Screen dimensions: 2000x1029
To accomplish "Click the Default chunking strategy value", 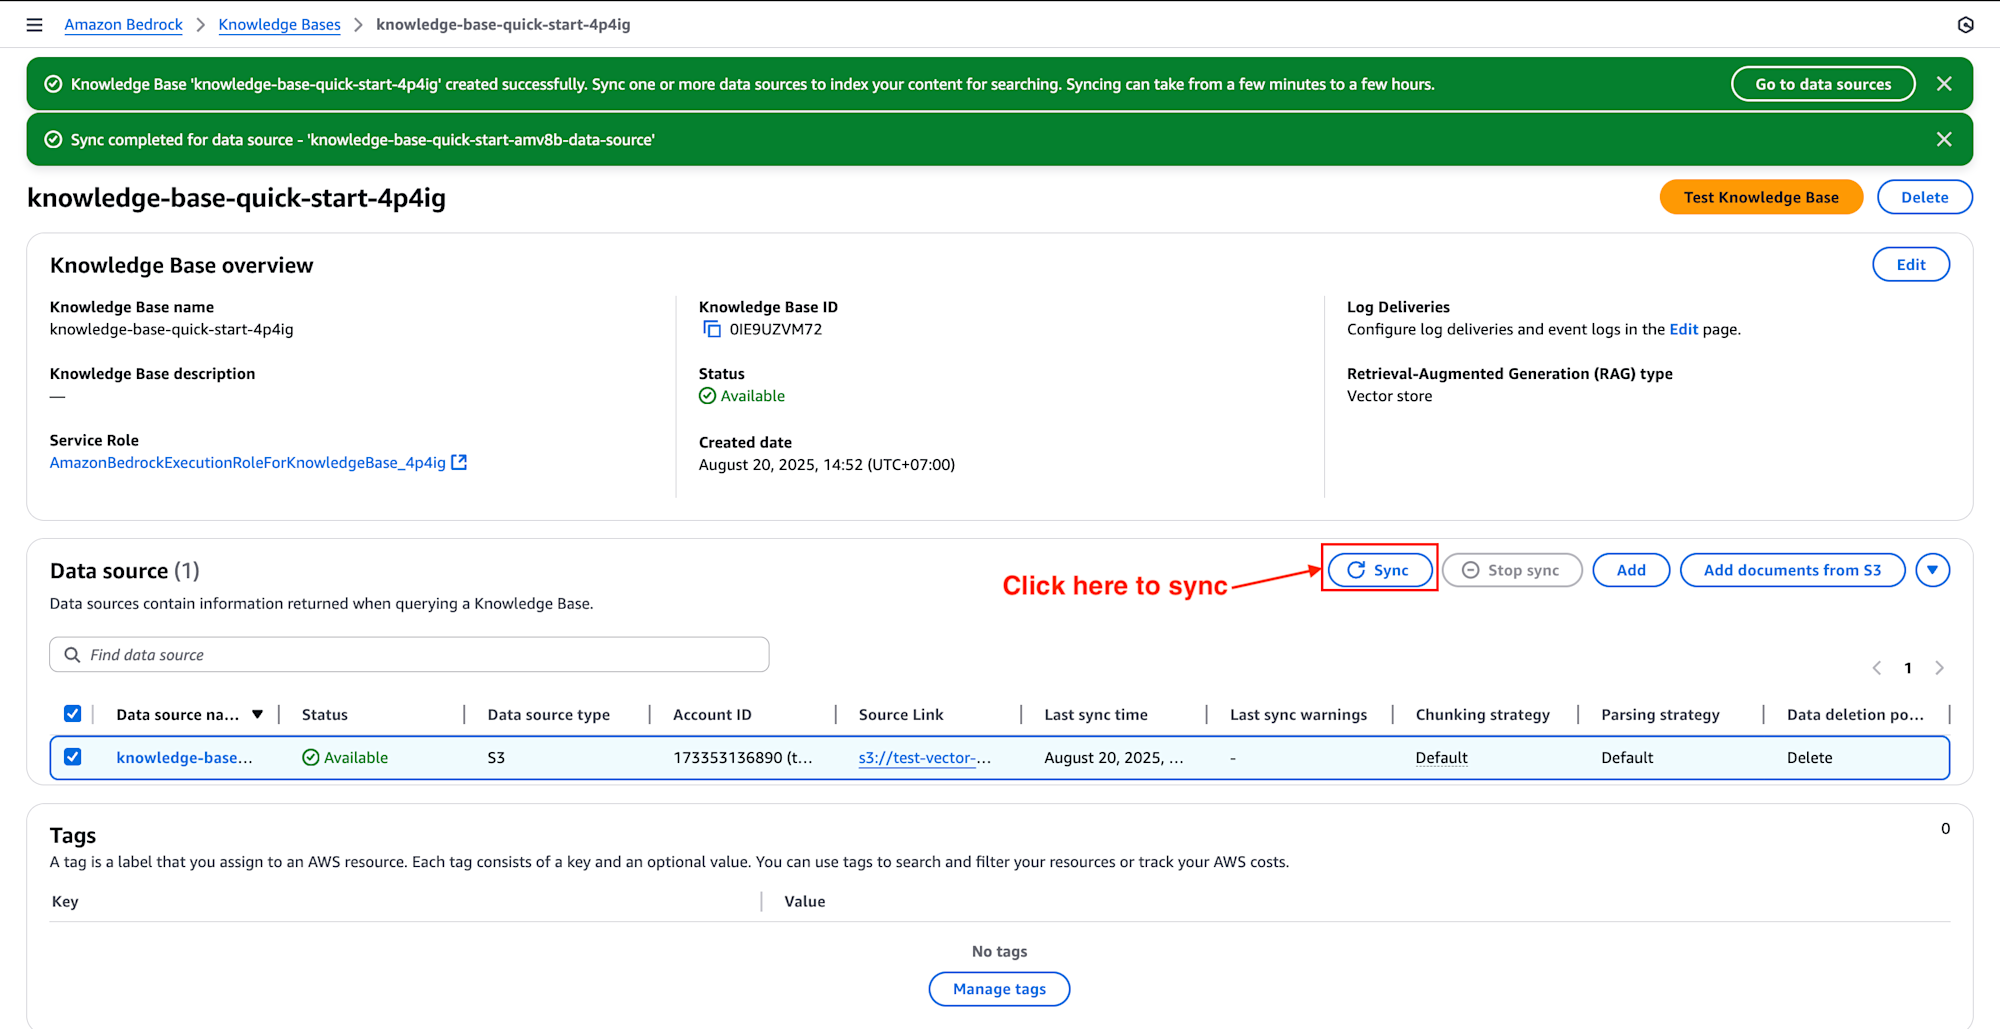I will [x=1441, y=758].
